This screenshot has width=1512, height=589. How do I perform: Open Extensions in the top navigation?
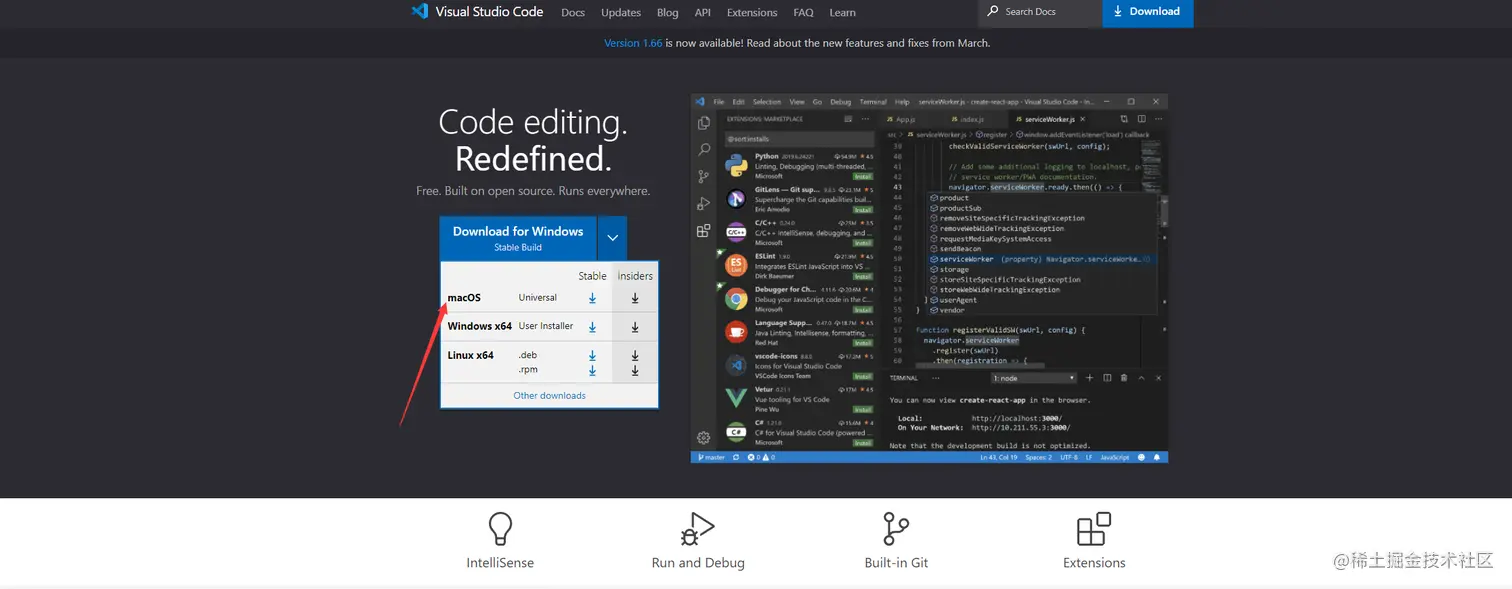752,13
